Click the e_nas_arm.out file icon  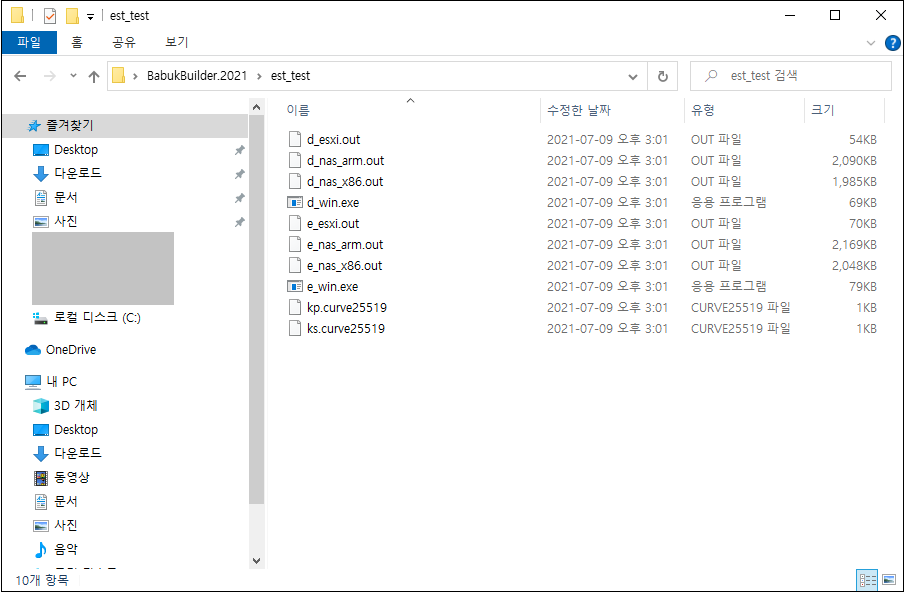coord(295,244)
